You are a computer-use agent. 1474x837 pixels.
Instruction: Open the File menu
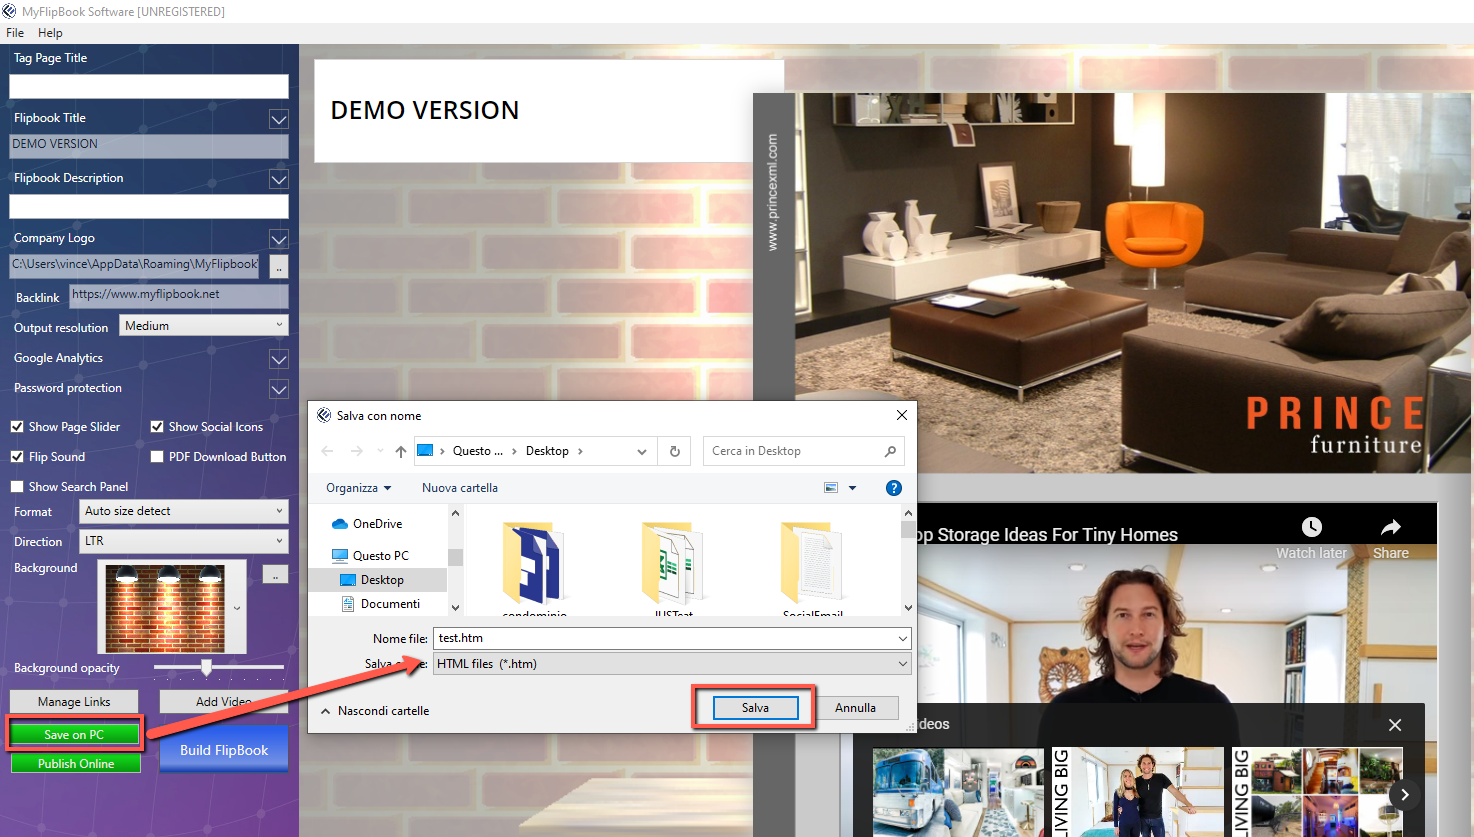[14, 32]
